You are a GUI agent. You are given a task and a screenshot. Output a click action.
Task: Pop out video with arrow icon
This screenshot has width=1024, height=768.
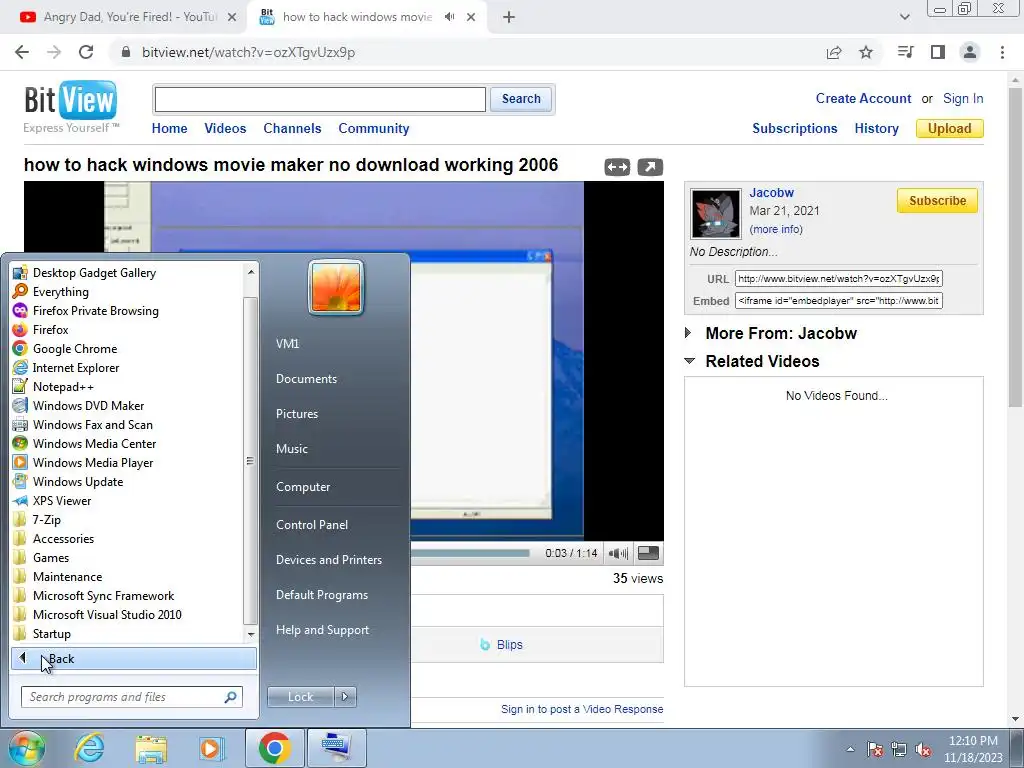point(650,167)
